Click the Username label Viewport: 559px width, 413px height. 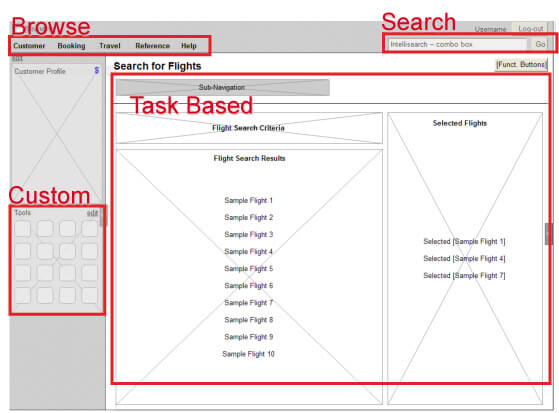[x=490, y=29]
